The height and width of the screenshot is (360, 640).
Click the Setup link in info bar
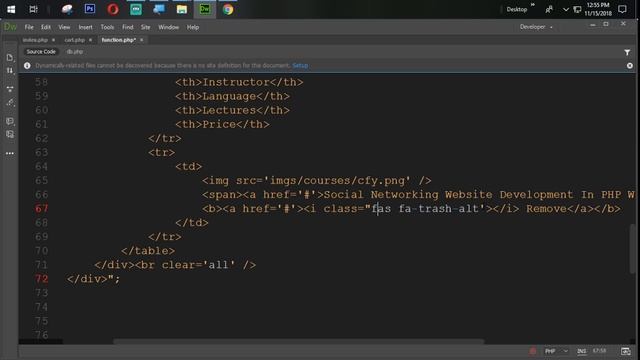point(300,65)
